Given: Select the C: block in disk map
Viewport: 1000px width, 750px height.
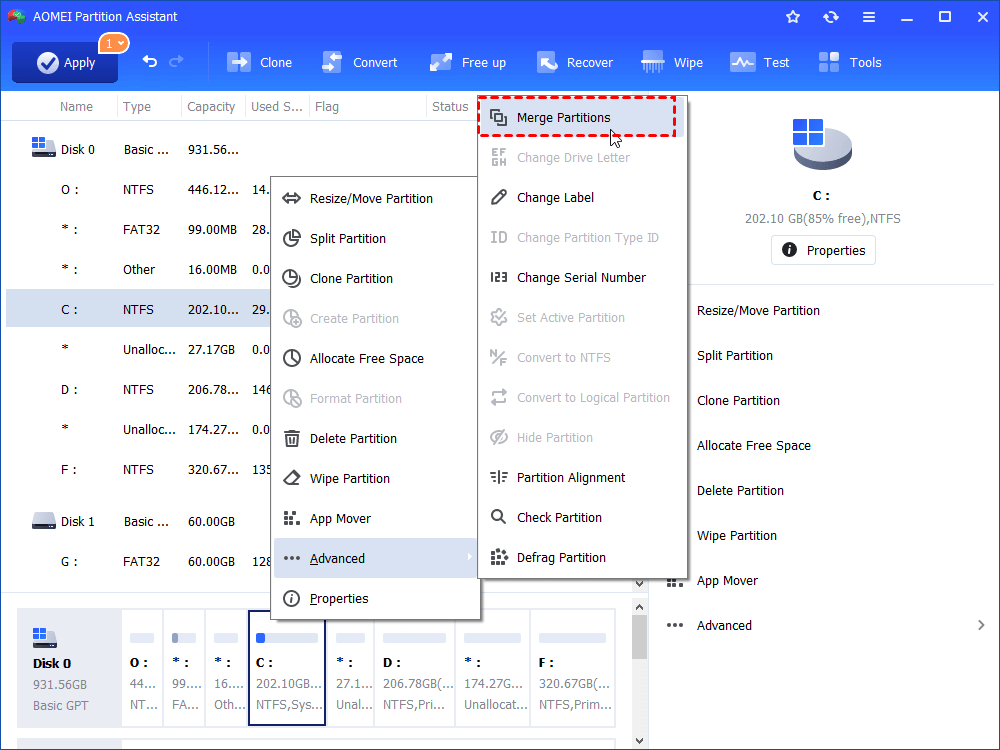Looking at the screenshot, I should 287,668.
